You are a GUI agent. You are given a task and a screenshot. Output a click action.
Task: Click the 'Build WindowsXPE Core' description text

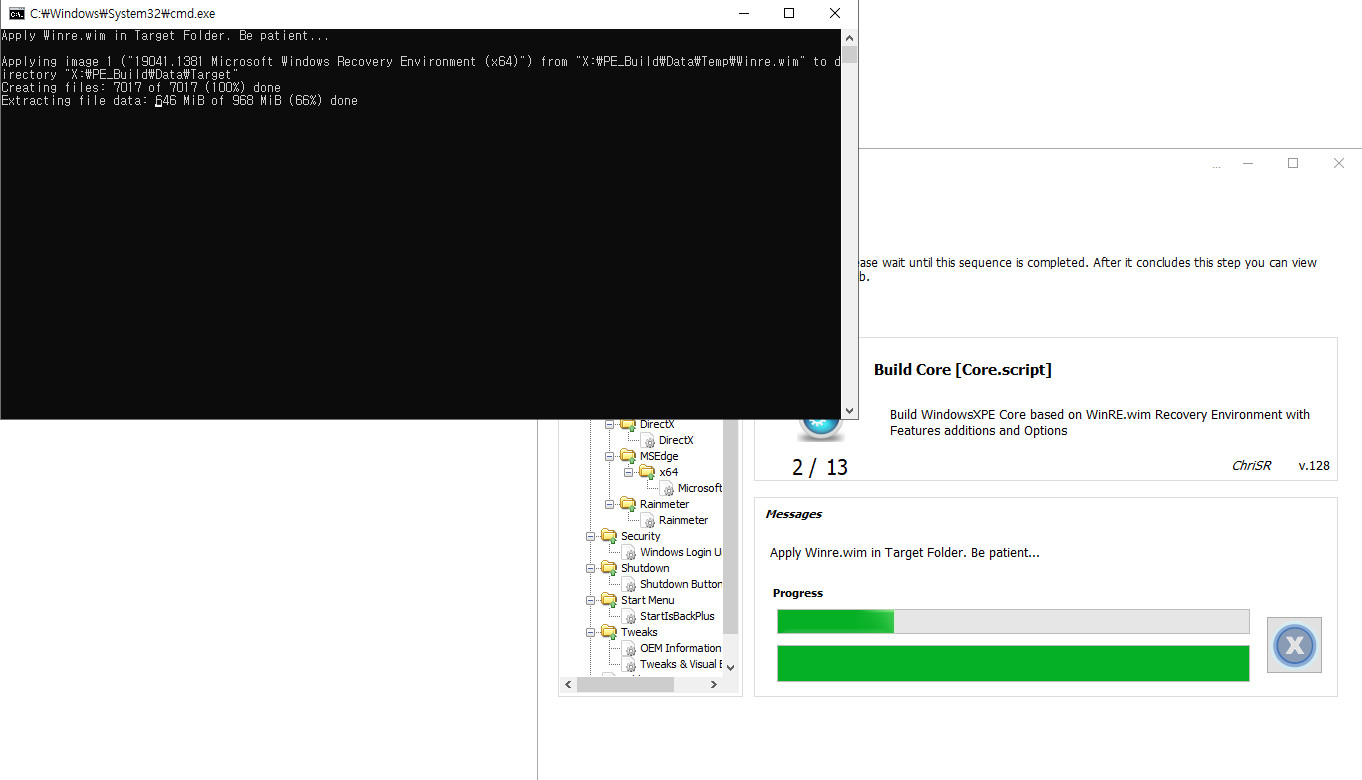(1100, 422)
